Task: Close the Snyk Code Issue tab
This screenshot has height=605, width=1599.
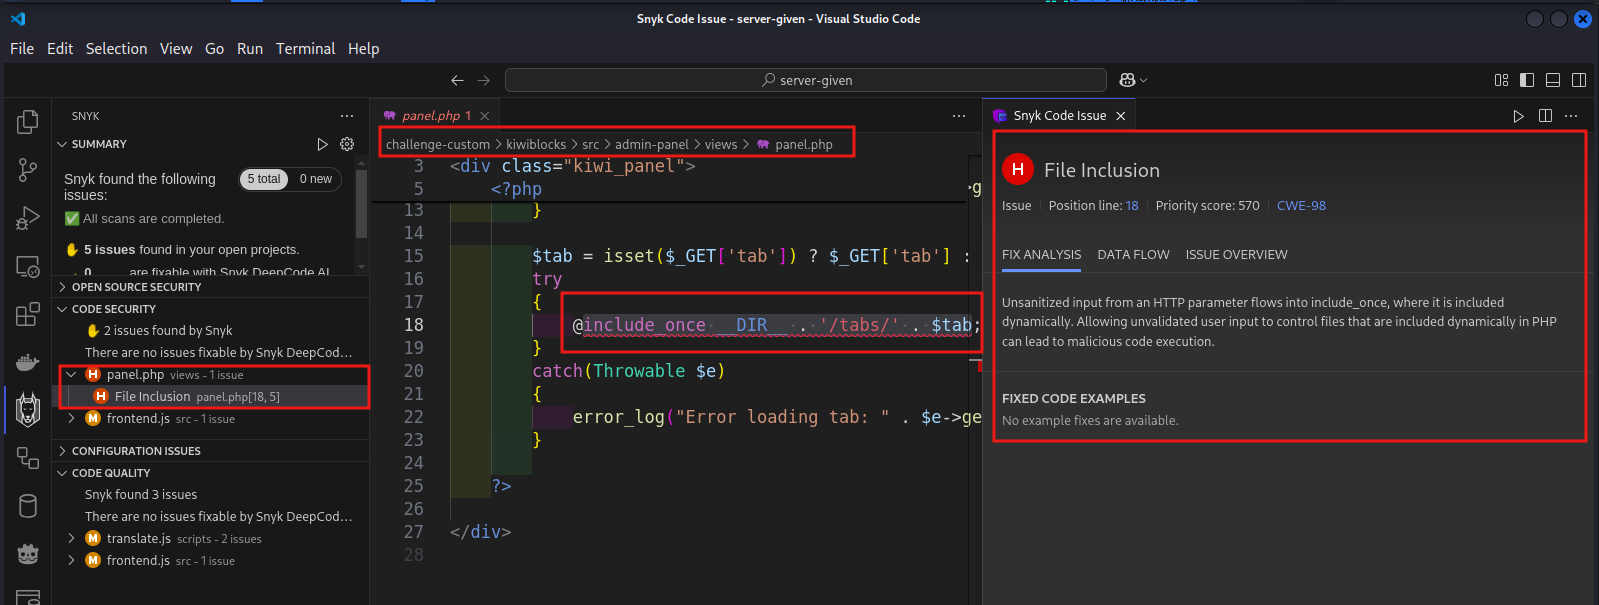Action: 1121,116
